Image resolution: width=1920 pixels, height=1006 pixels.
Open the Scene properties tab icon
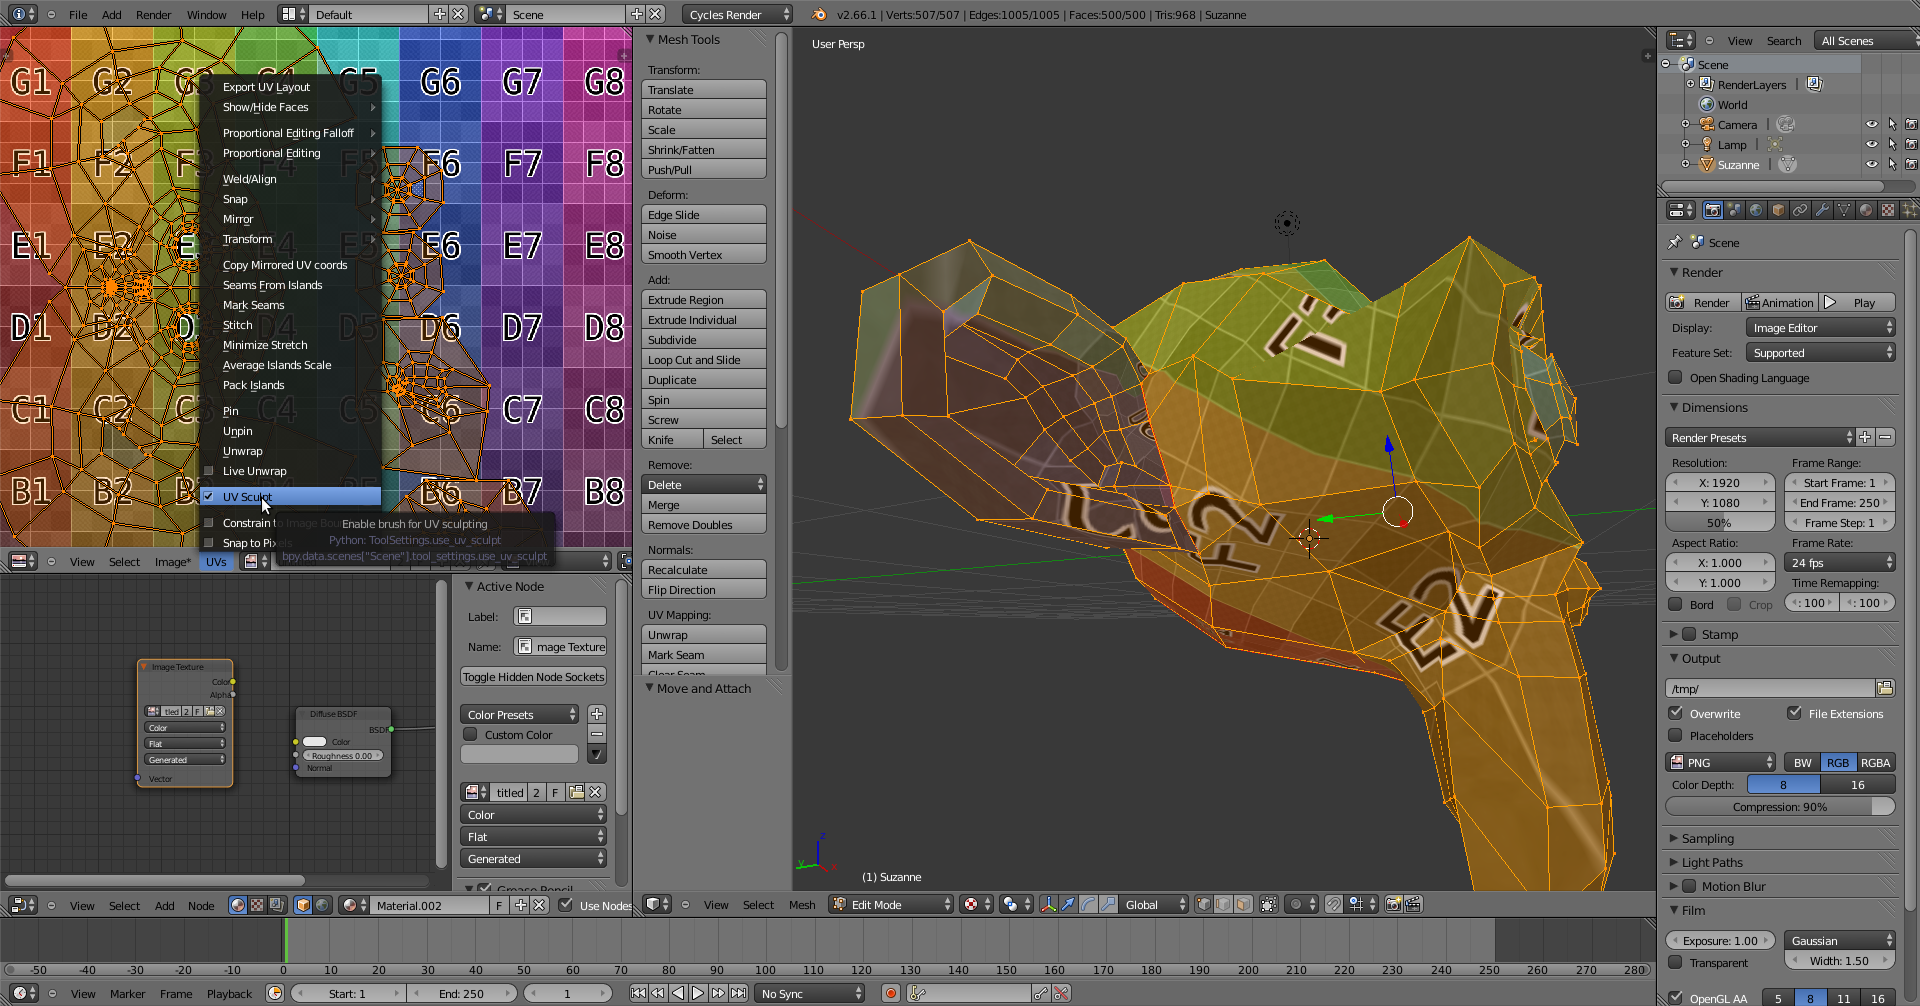[x=1734, y=210]
